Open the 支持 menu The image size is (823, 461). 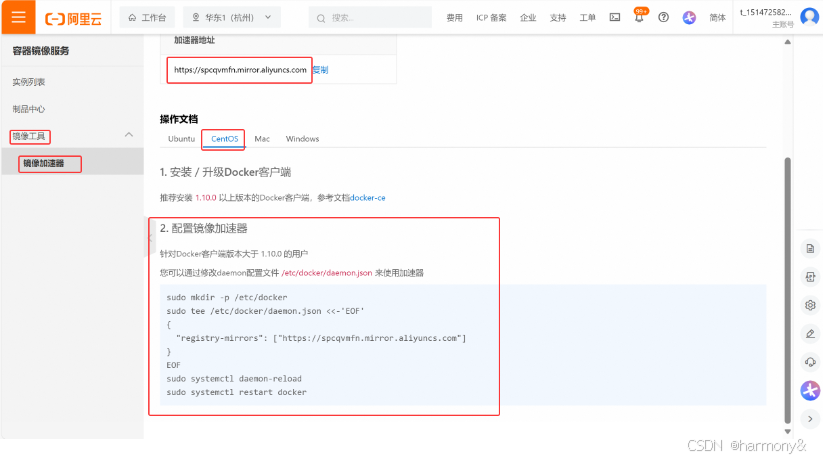tap(557, 18)
